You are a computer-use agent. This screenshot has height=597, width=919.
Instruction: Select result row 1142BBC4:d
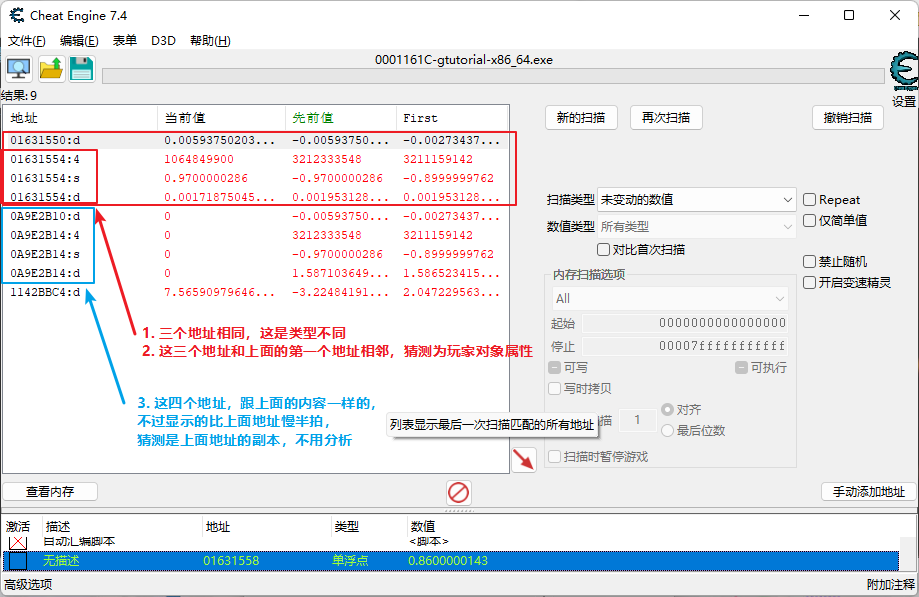[x=256, y=292]
